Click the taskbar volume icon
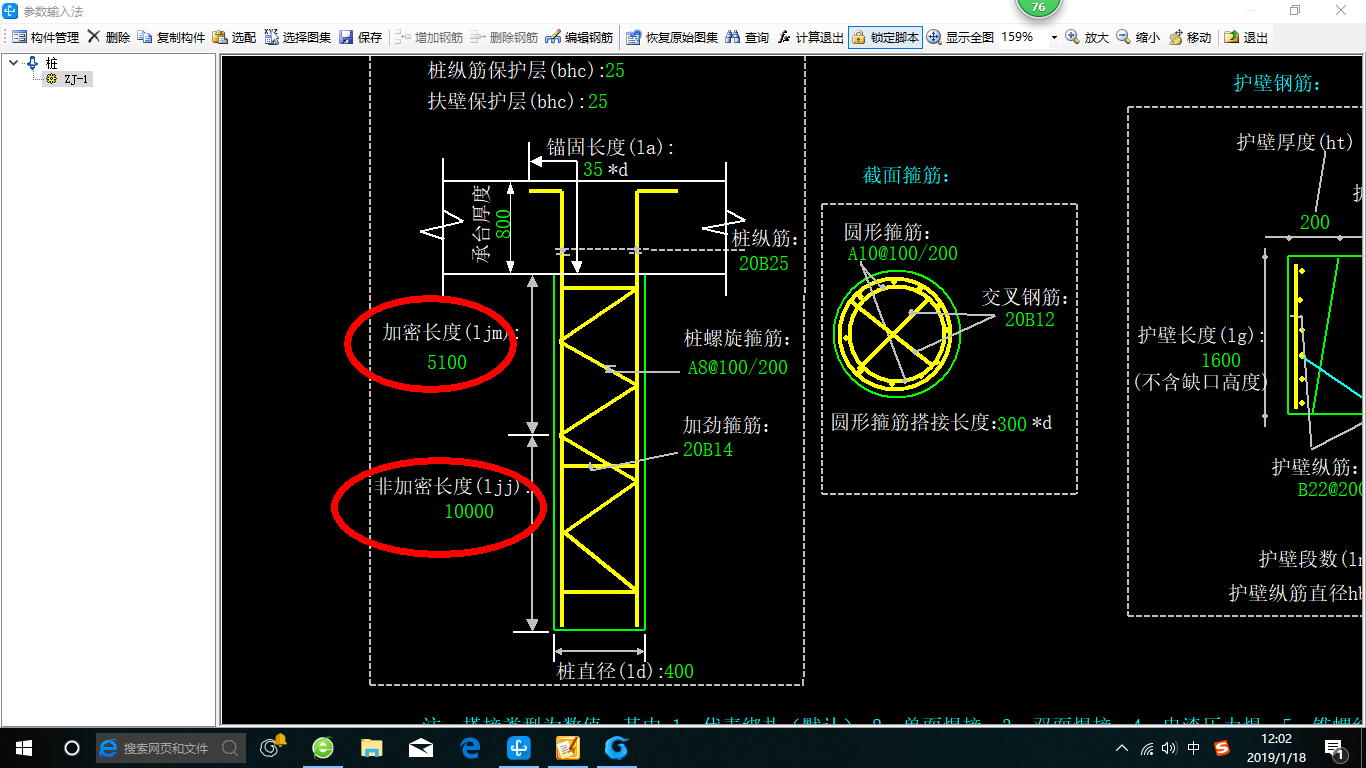This screenshot has height=768, width=1366. click(1170, 748)
